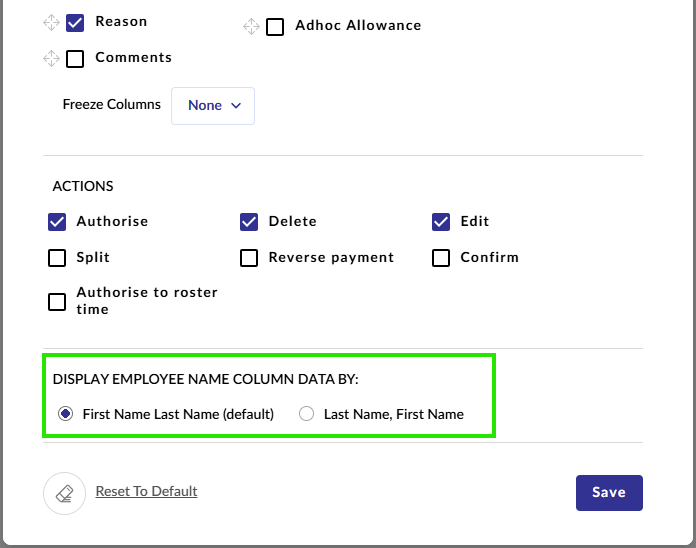Save the column settings
This screenshot has width=696, height=548.
pyautogui.click(x=609, y=493)
